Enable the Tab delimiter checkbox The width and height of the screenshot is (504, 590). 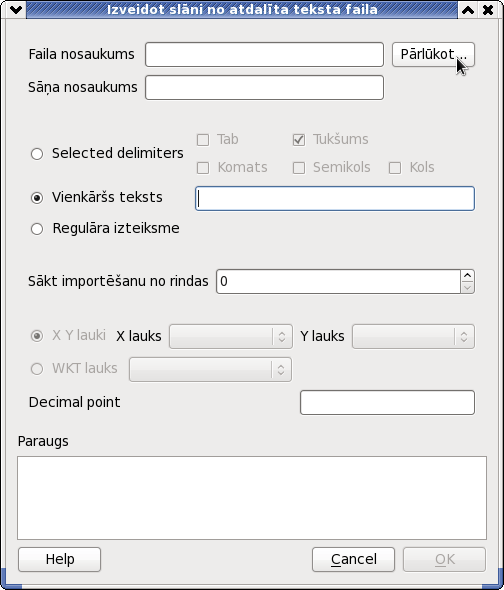point(203,140)
